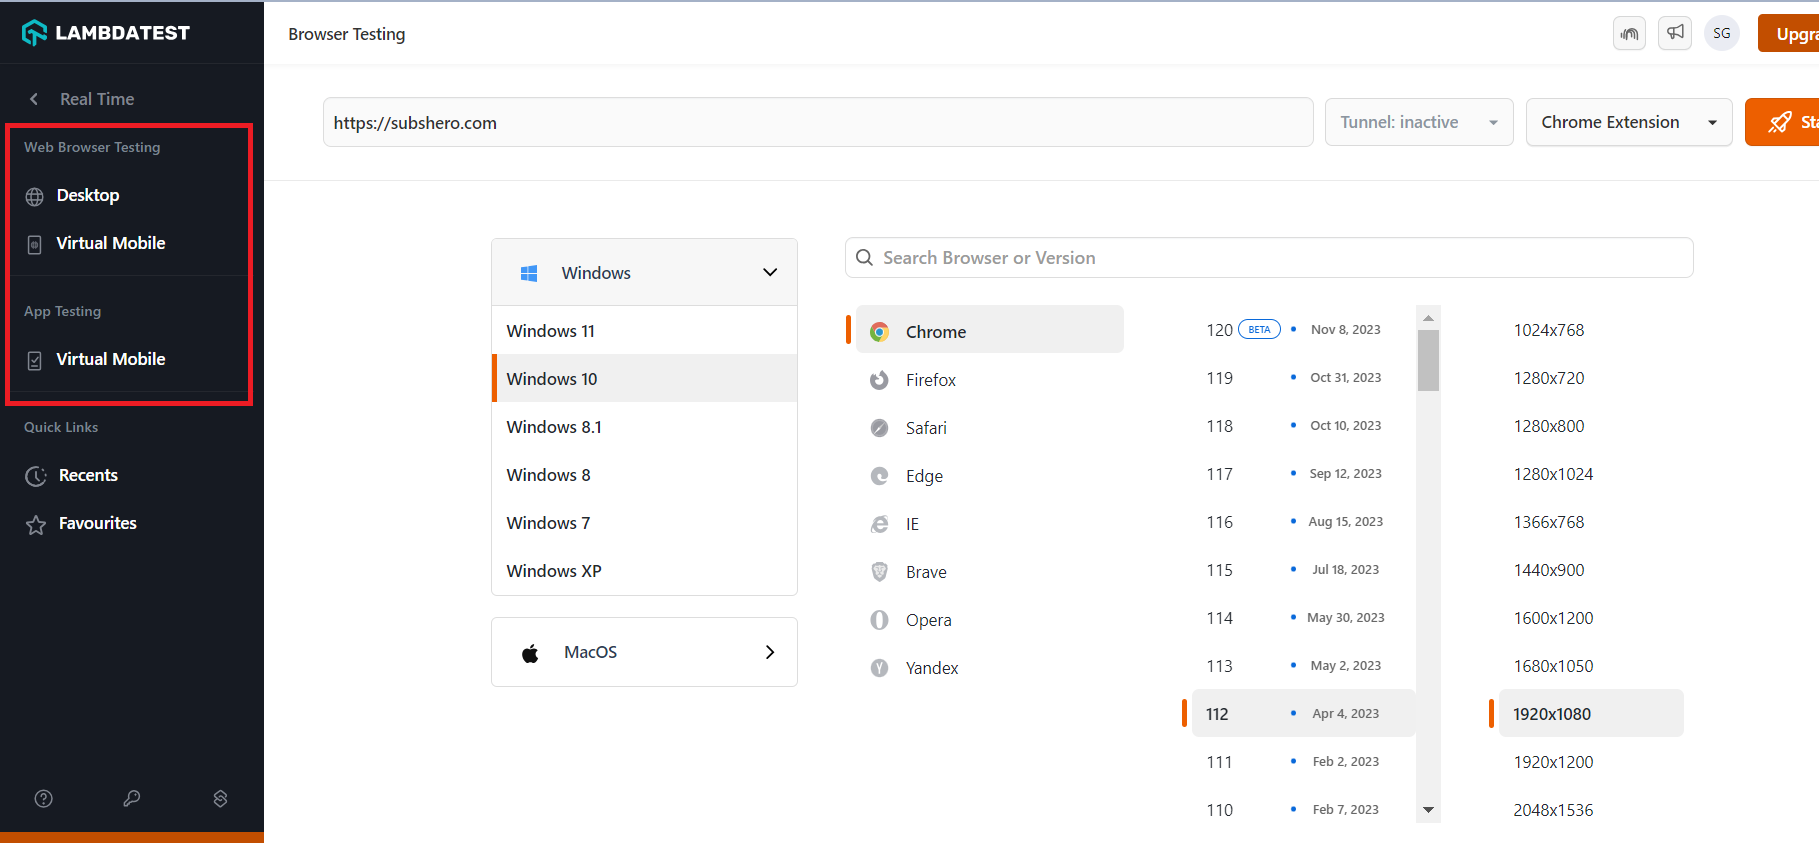Open the Chrome Extension dropdown
This screenshot has width=1819, height=843.
(1628, 122)
